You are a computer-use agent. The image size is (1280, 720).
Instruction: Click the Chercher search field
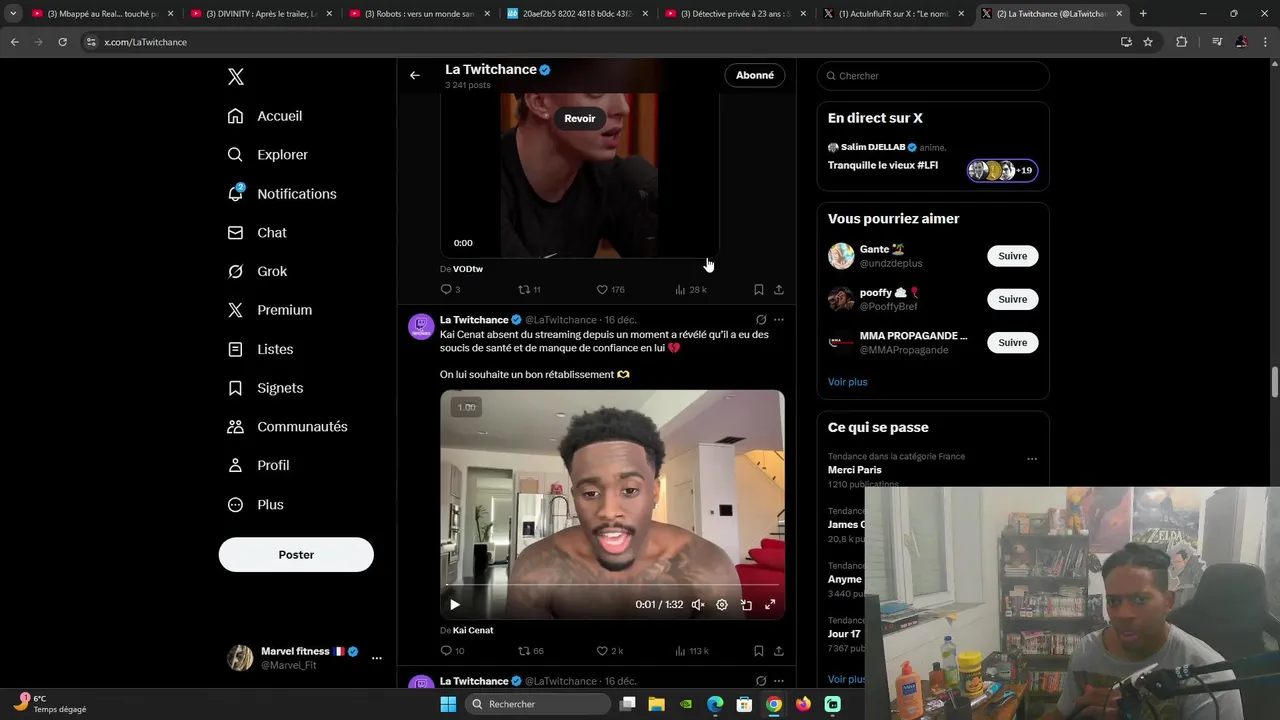[933, 76]
